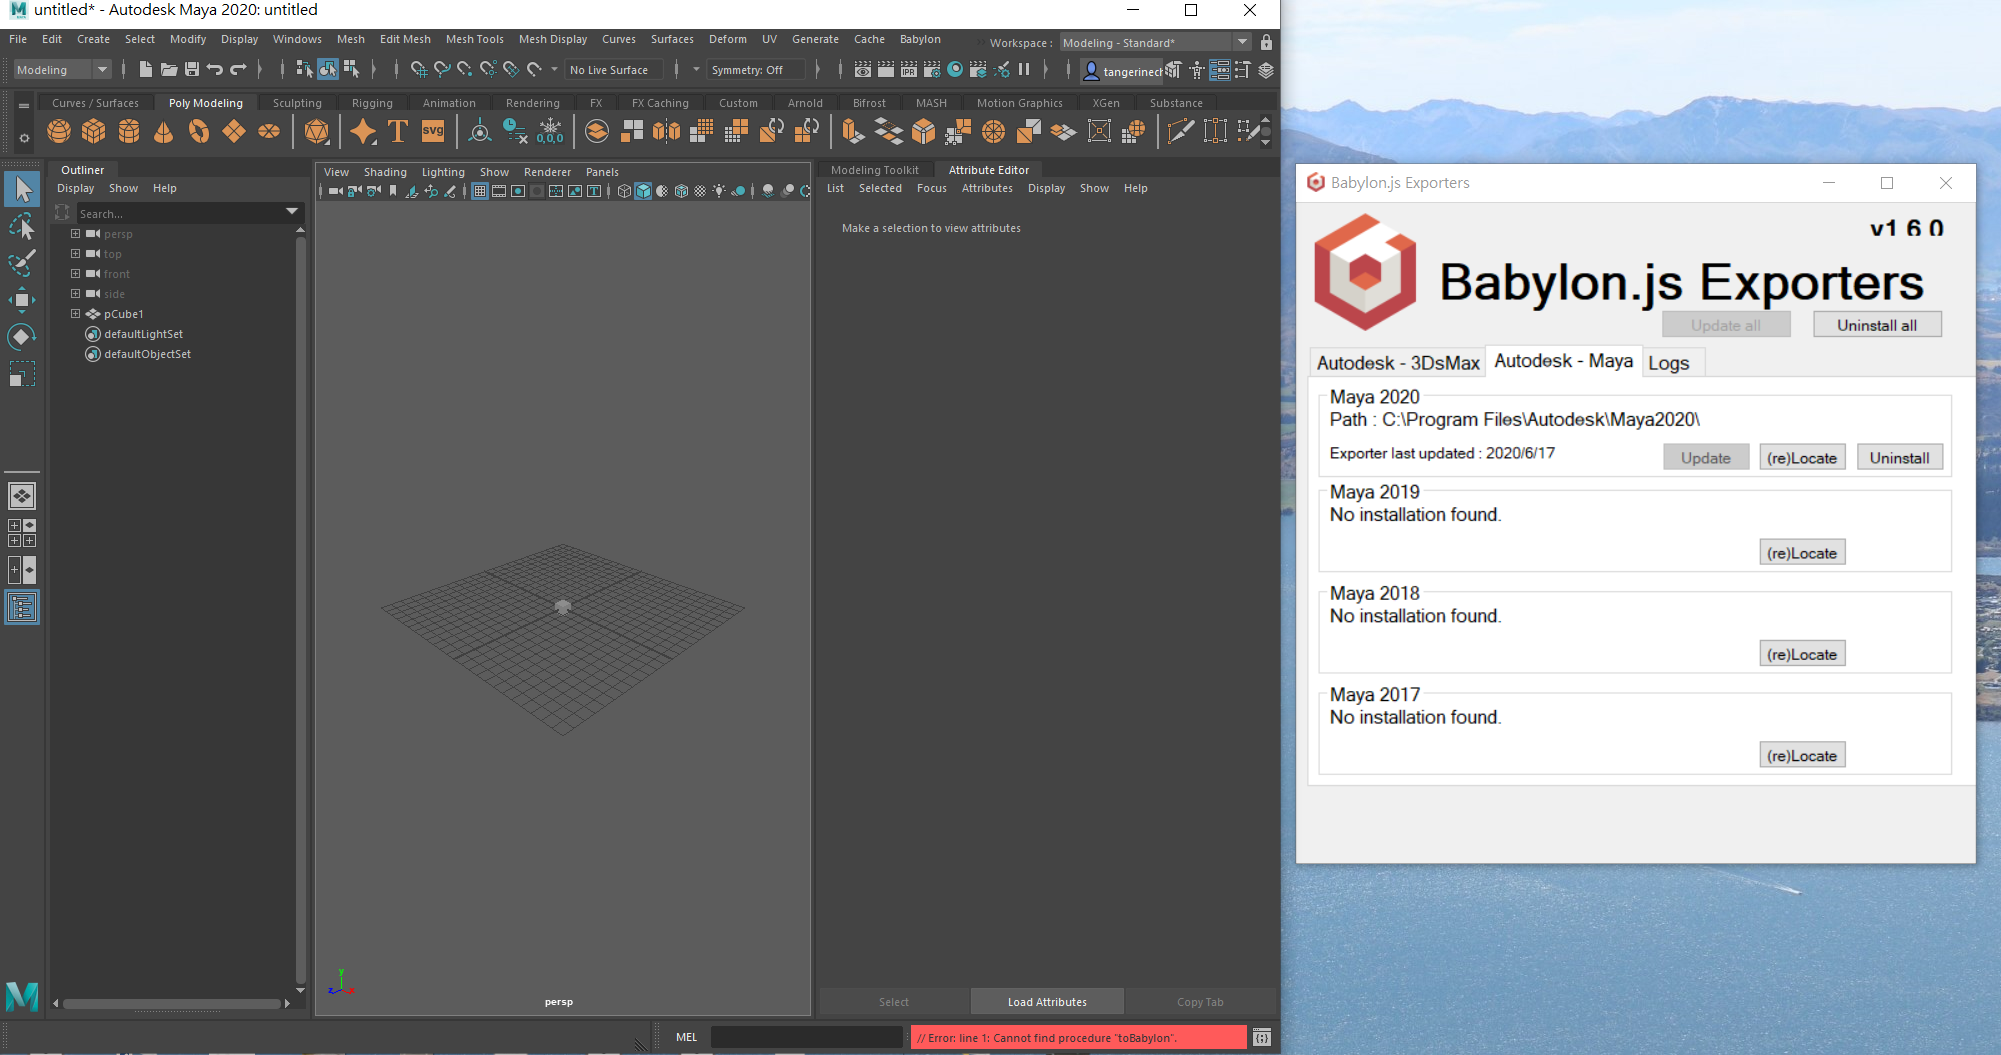The image size is (2001, 1055).
Task: Click Uninstall all in Babylon.js Exporters
Action: [x=1877, y=325]
